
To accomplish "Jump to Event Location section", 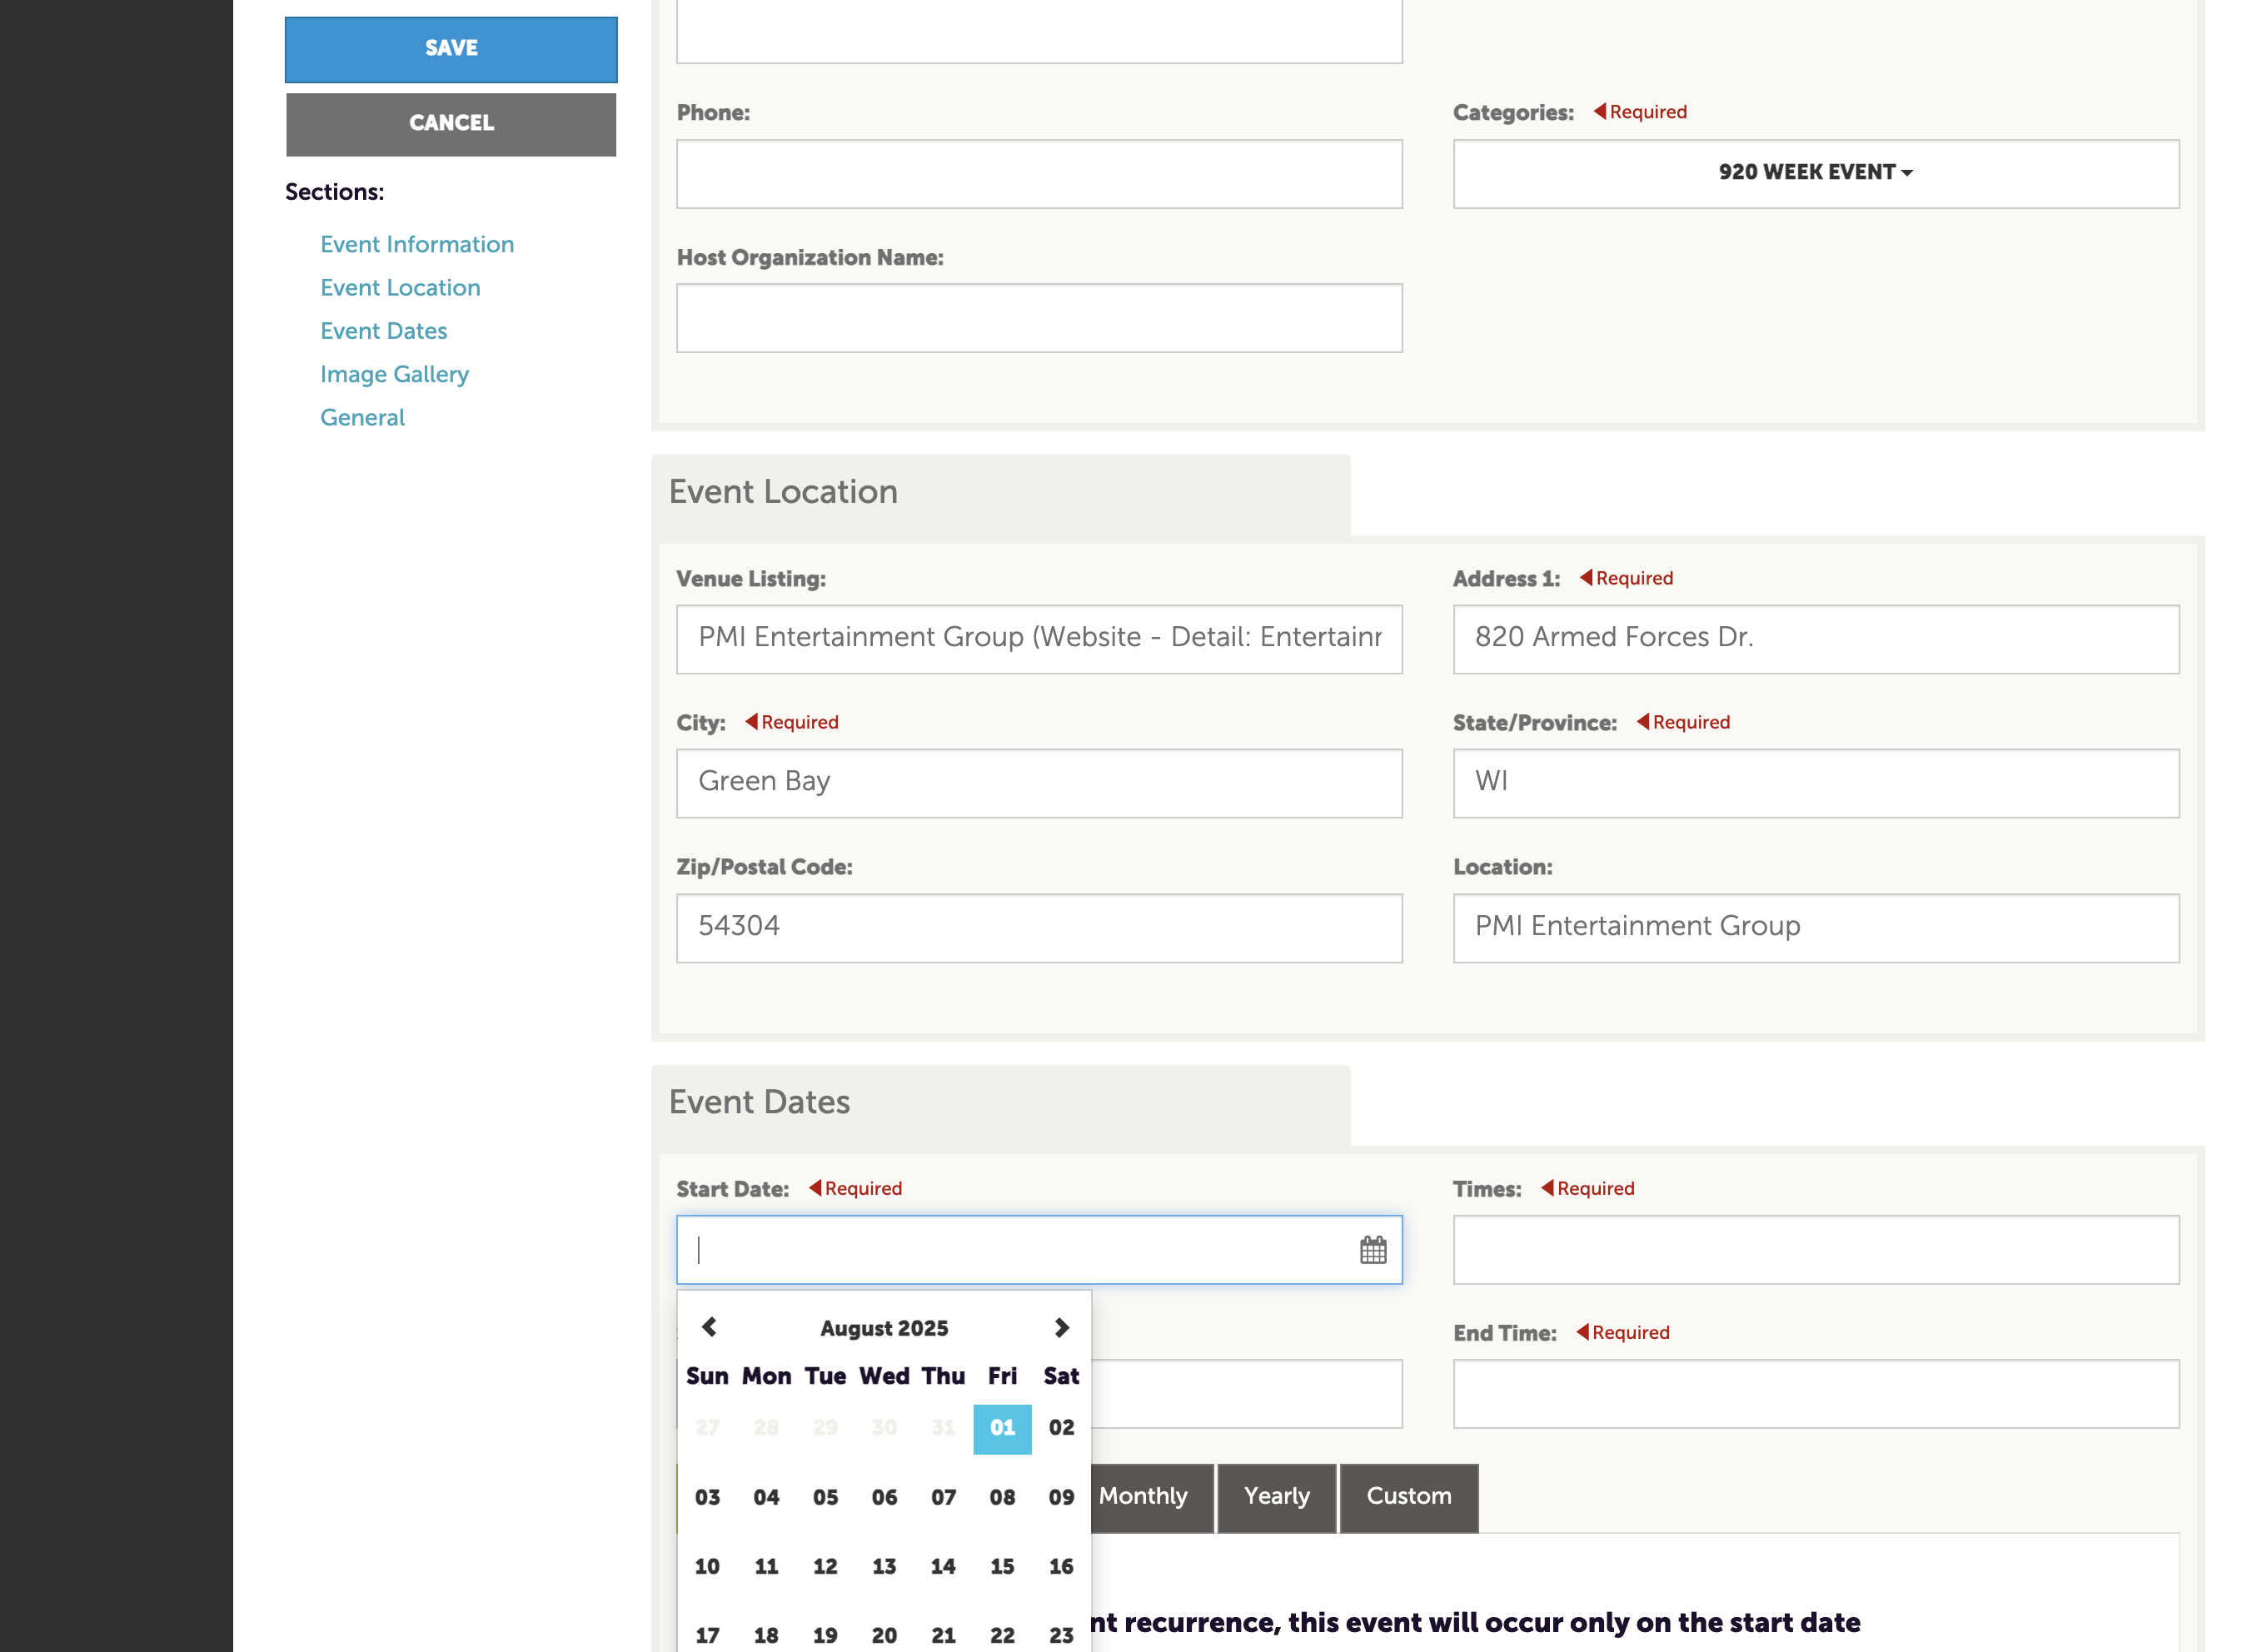I will [x=400, y=288].
